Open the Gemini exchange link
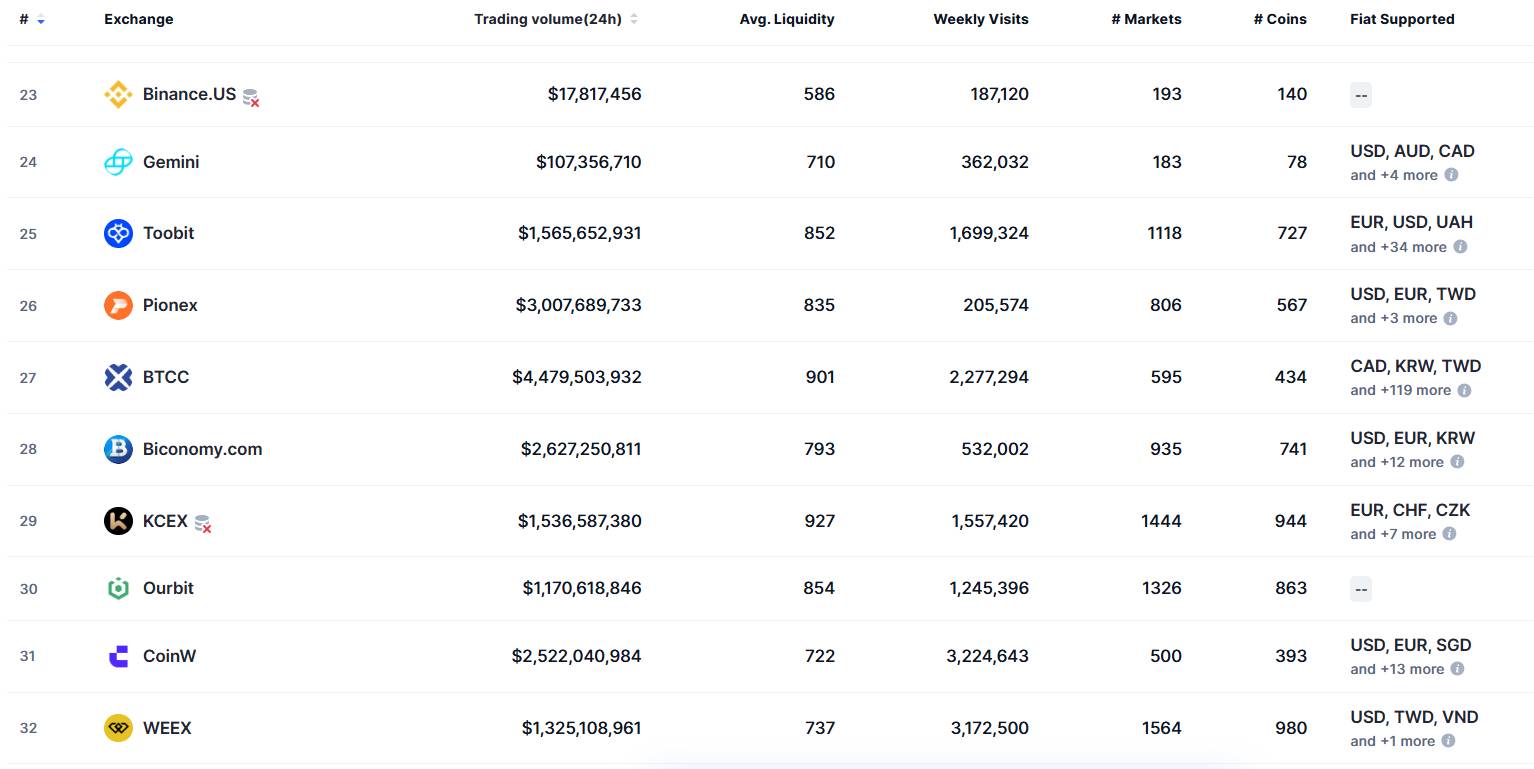This screenshot has width=1534, height=769. (171, 161)
